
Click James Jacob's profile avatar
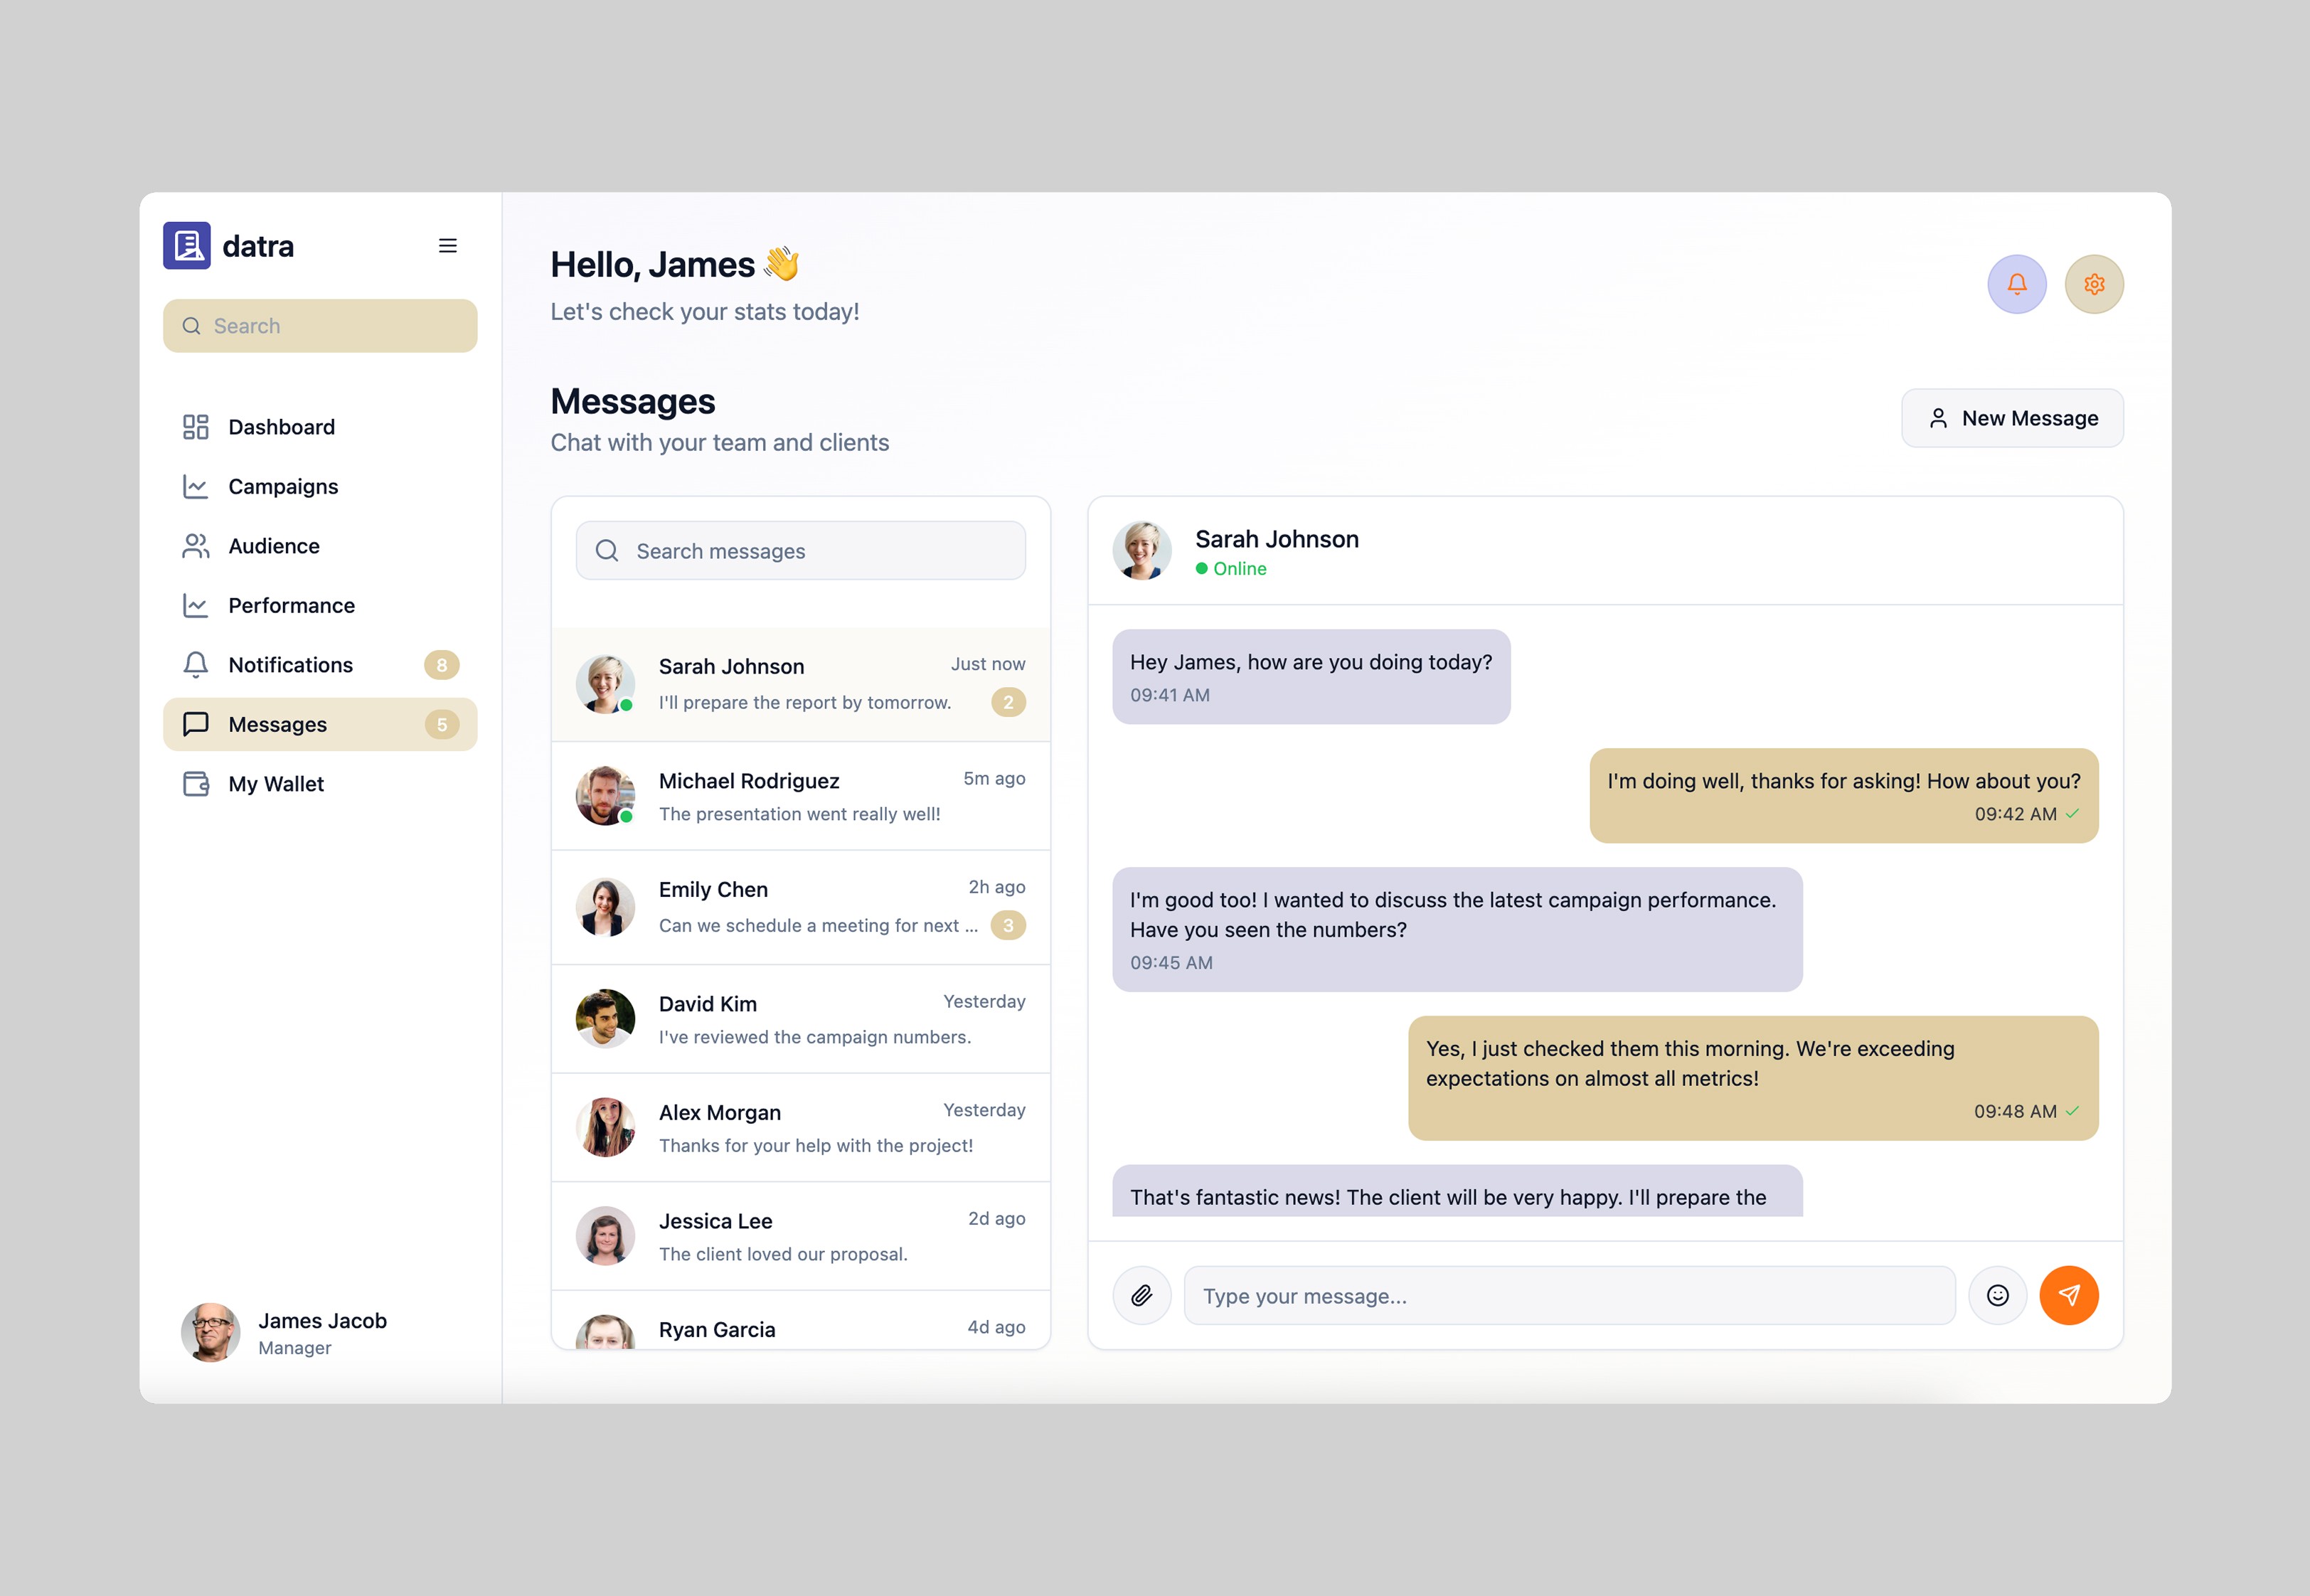[210, 1332]
